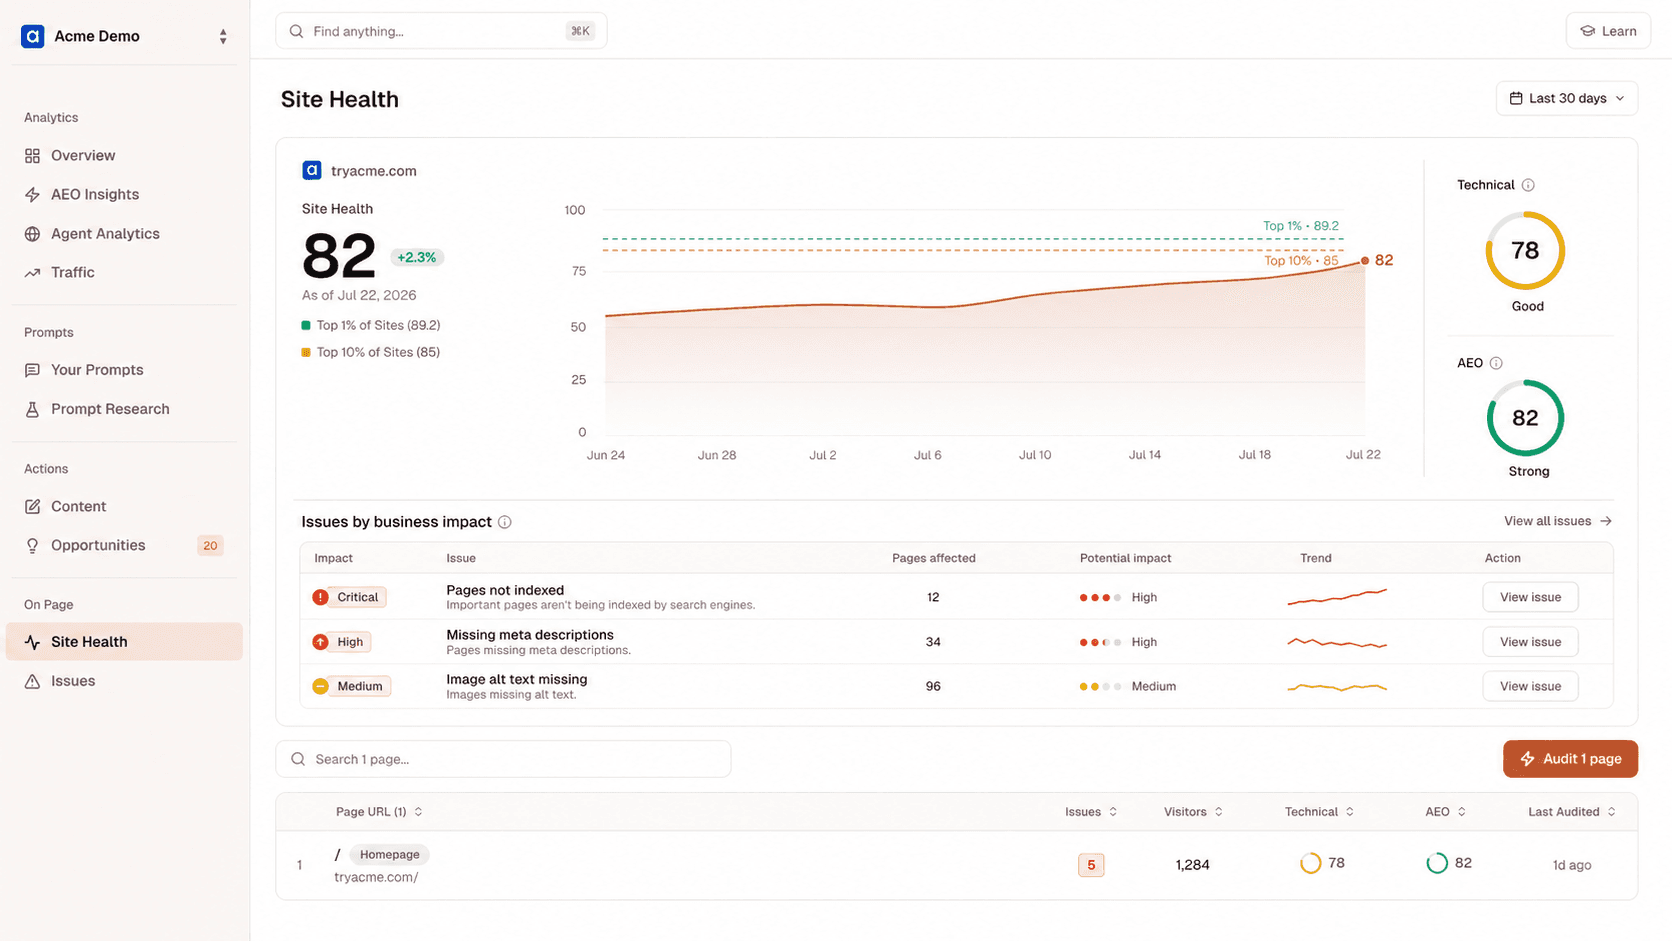Click the Technical info icon
Image resolution: width=1672 pixels, height=941 pixels.
[x=1528, y=185]
